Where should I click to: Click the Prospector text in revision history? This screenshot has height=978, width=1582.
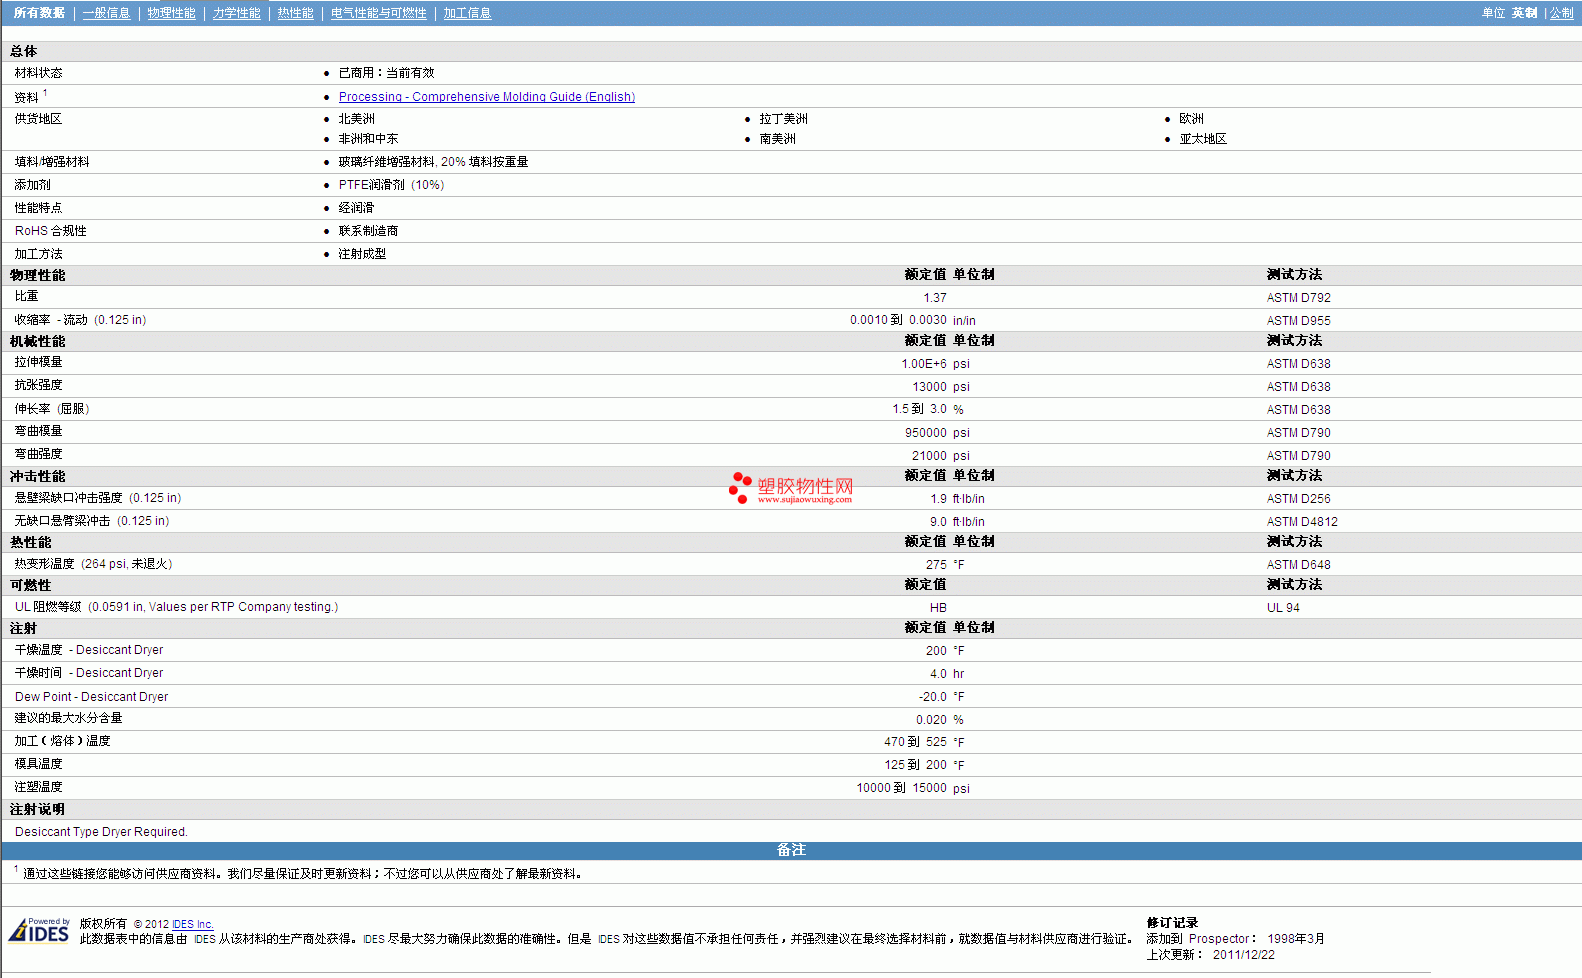point(1218,939)
